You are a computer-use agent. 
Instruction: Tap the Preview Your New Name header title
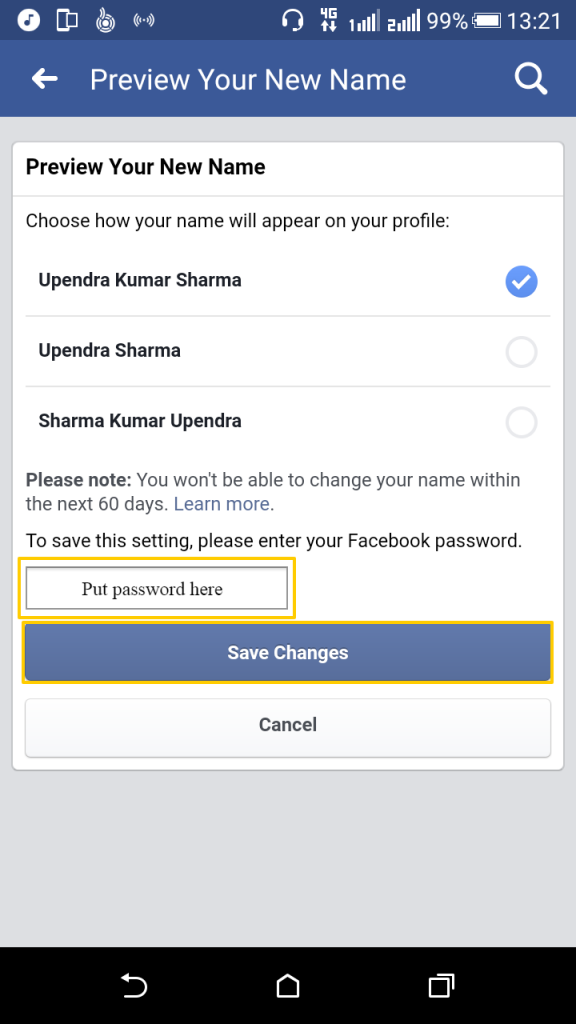click(248, 78)
